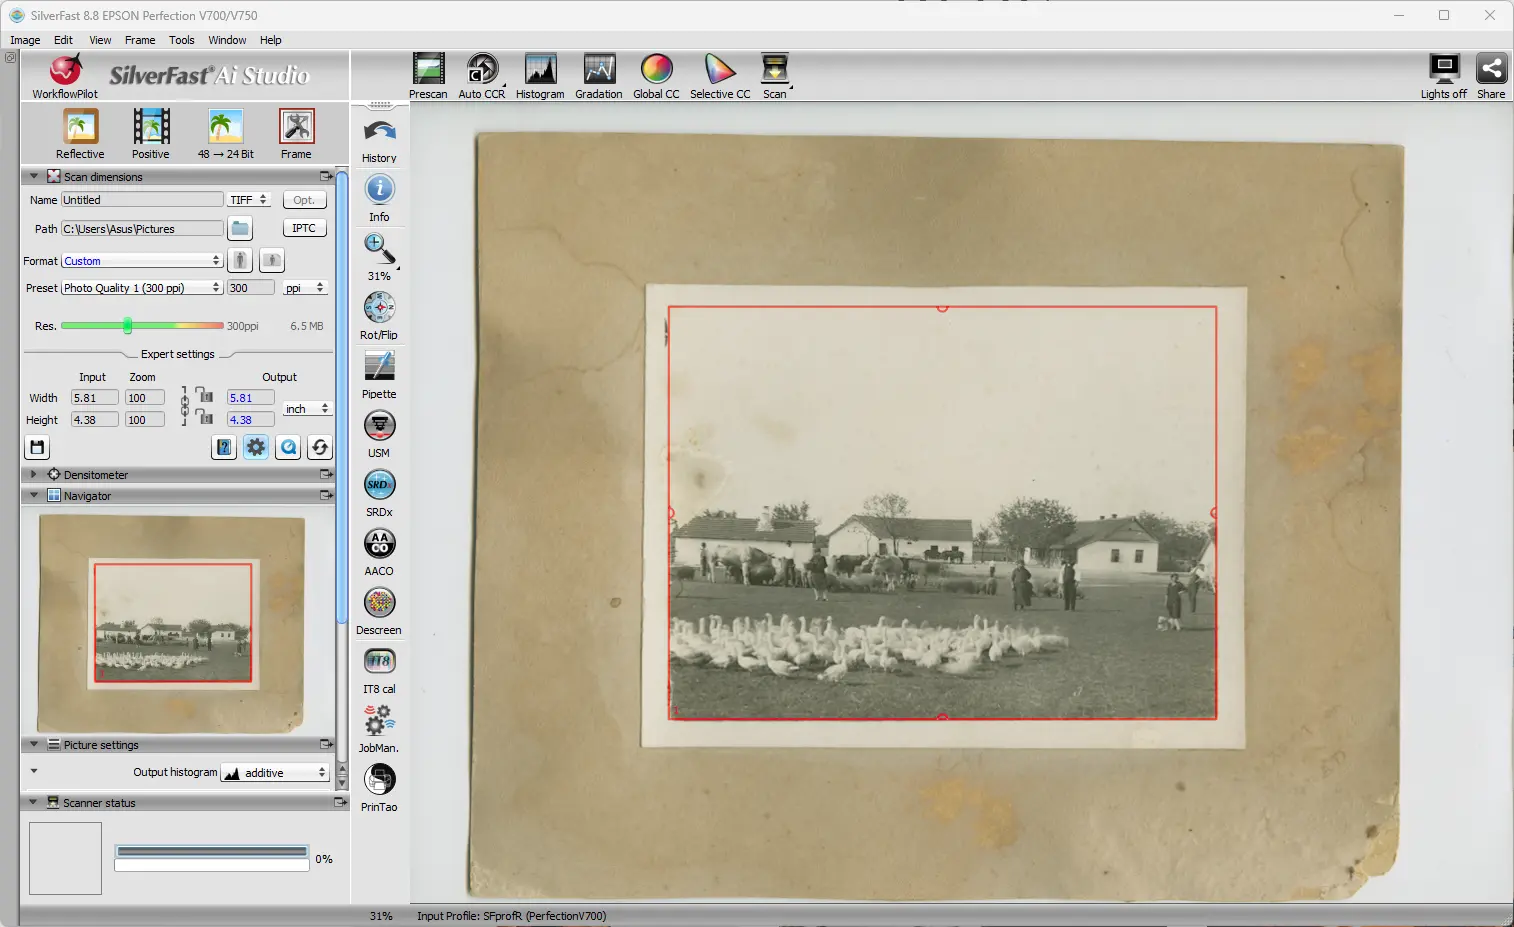The width and height of the screenshot is (1514, 927).
Task: Click the reset arrows button
Action: tap(320, 447)
